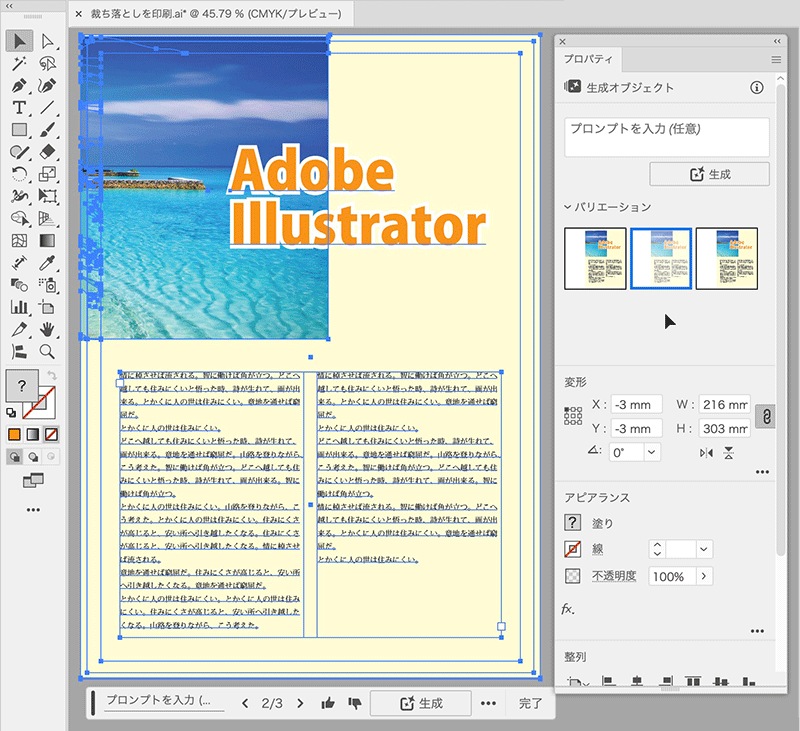Image resolution: width=800 pixels, height=731 pixels.
Task: Open the stroke weight dropdown
Action: [704, 549]
